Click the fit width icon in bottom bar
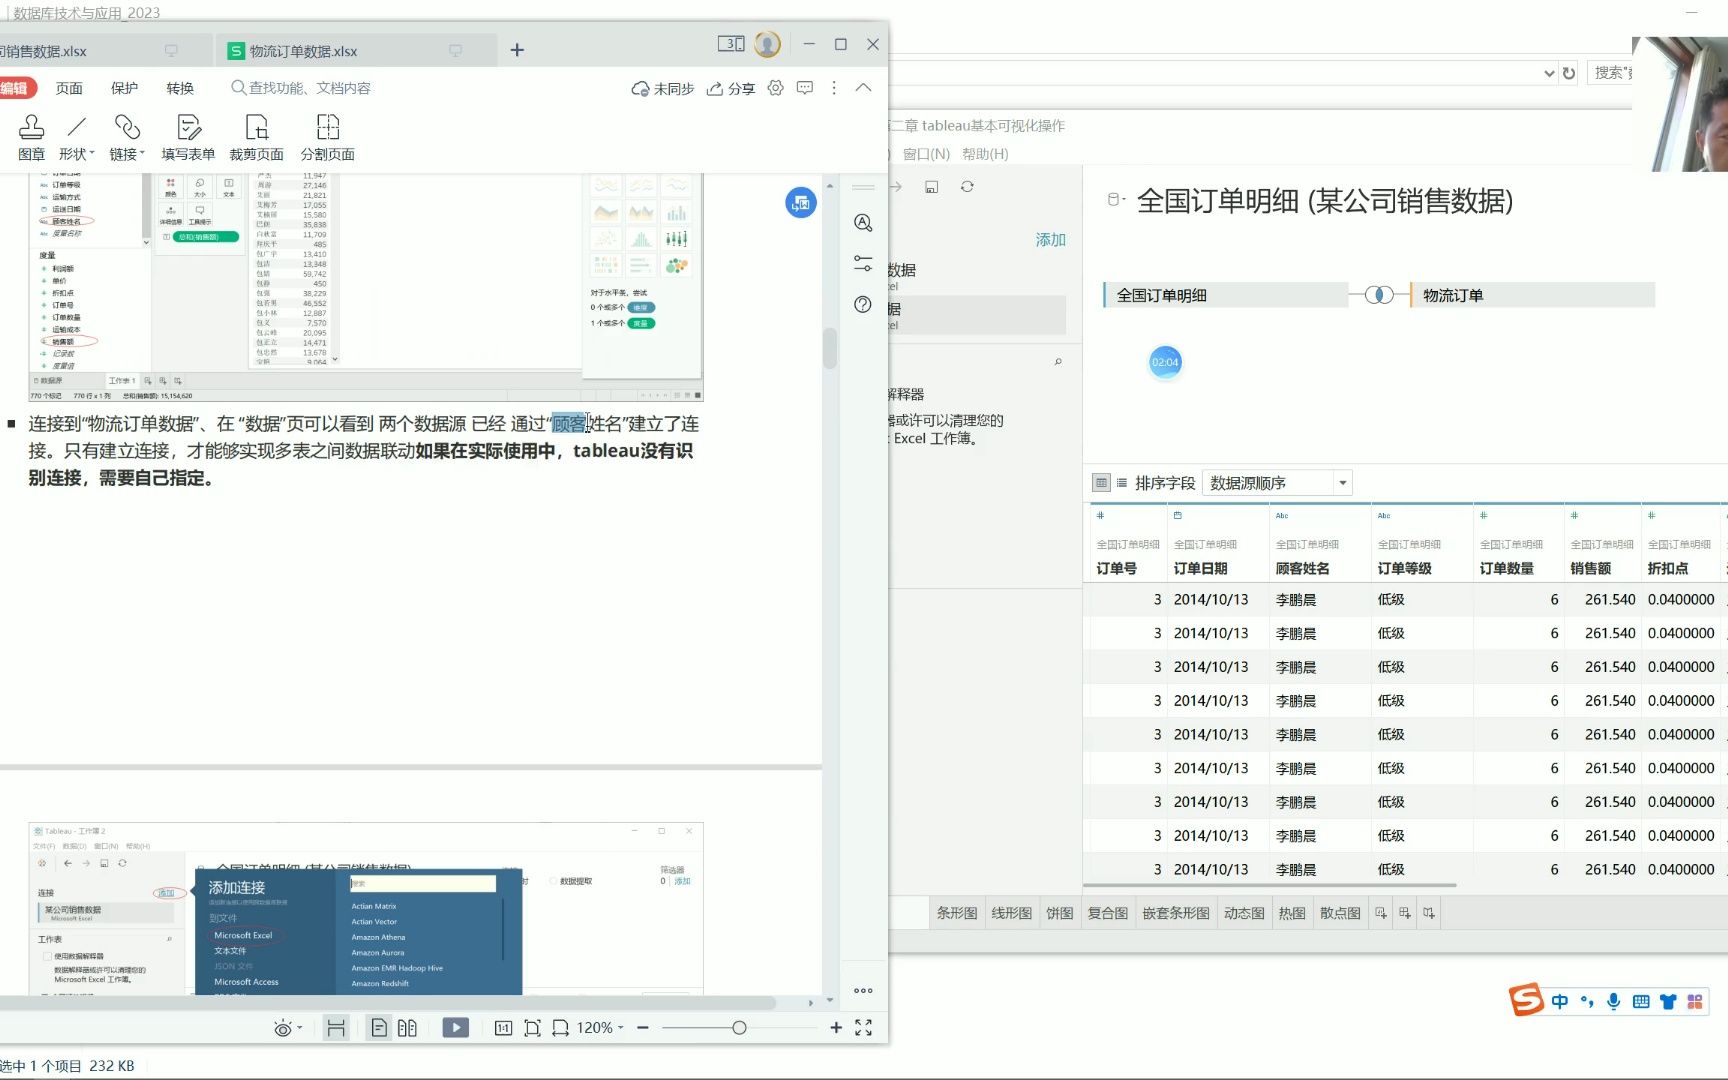 [560, 1028]
